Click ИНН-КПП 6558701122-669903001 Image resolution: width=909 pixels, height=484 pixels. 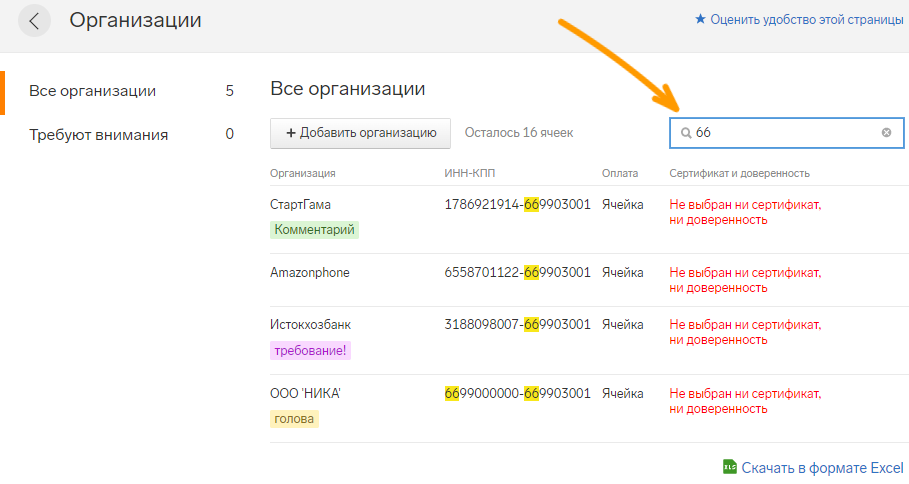pyautogui.click(x=517, y=272)
